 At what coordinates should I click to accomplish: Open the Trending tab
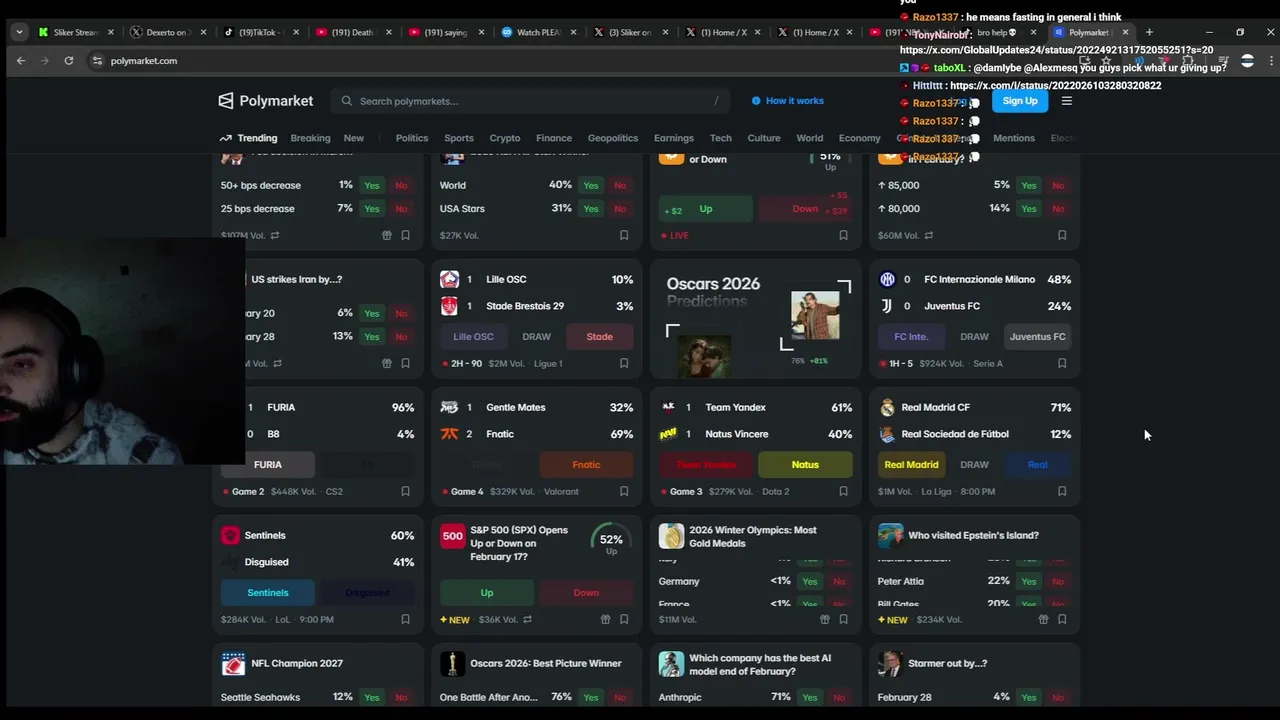click(249, 138)
